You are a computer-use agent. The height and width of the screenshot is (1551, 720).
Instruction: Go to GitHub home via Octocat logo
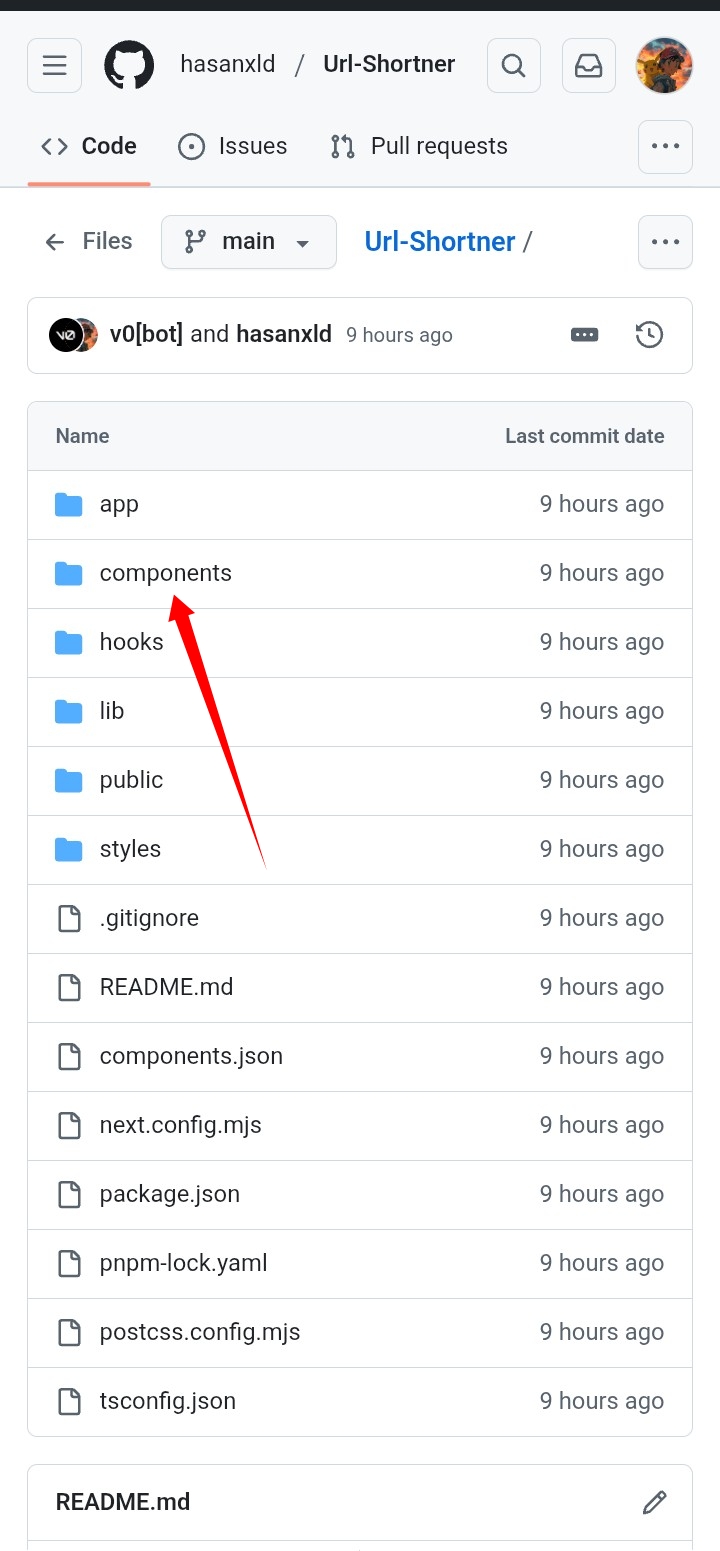pos(129,66)
